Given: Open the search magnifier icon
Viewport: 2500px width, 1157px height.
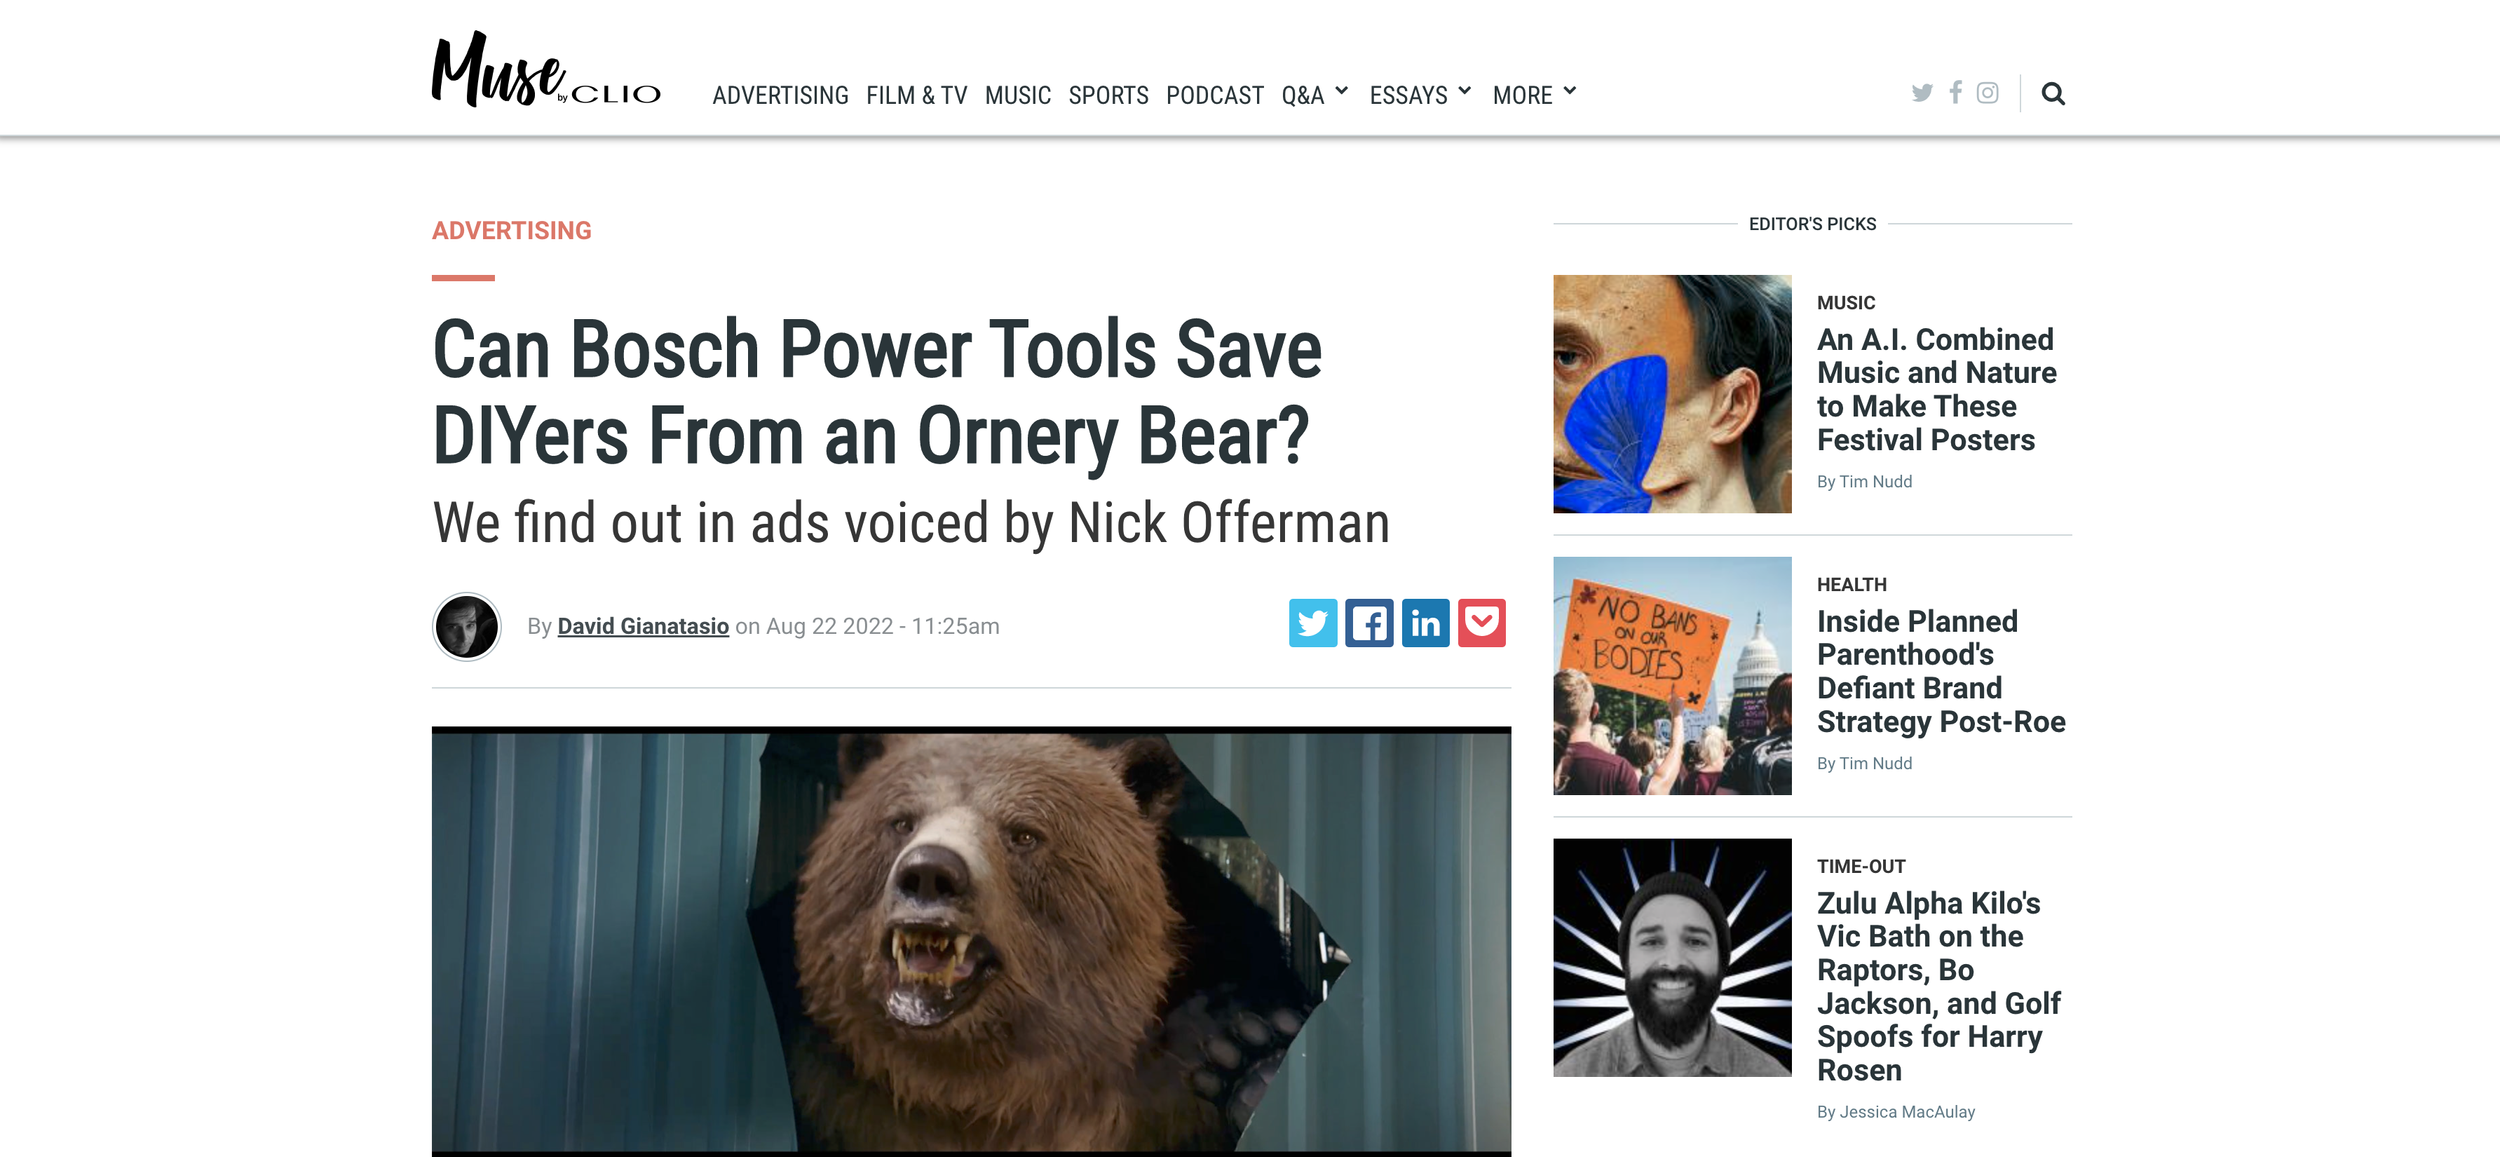Looking at the screenshot, I should click(x=2052, y=94).
